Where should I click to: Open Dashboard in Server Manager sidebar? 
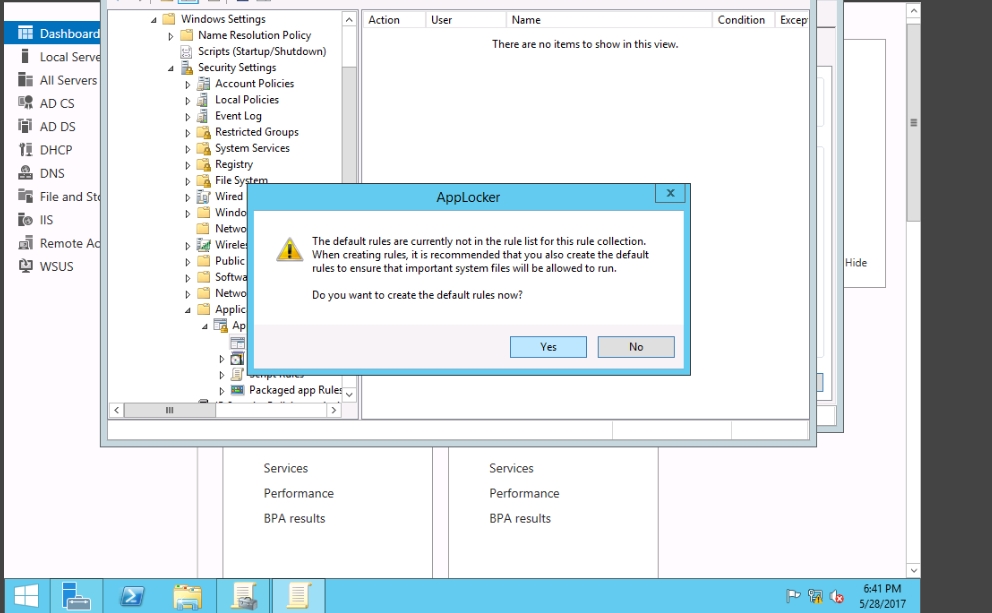coord(52,34)
